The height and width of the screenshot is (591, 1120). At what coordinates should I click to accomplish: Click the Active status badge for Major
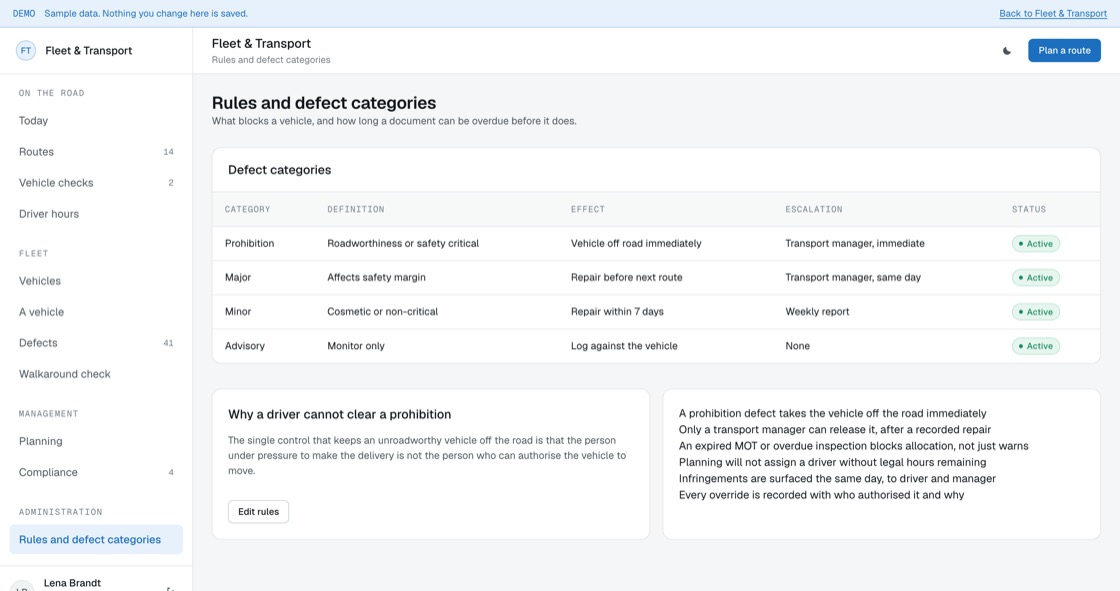click(x=1036, y=278)
